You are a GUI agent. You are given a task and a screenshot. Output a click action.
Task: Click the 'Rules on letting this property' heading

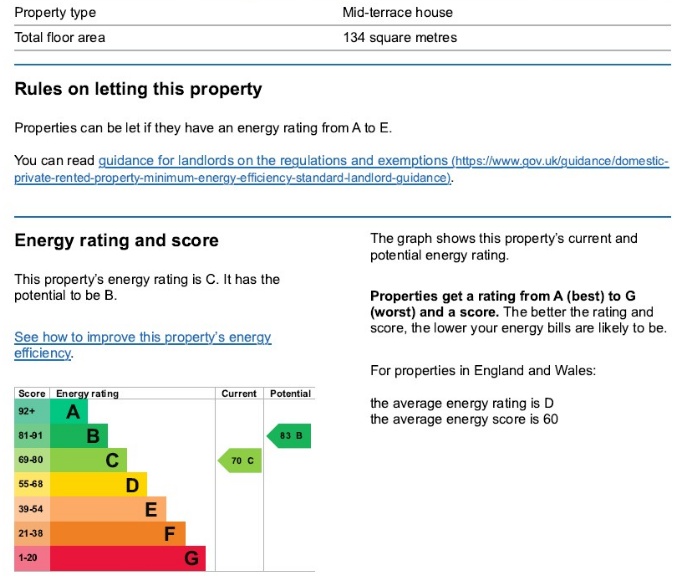[x=138, y=89]
